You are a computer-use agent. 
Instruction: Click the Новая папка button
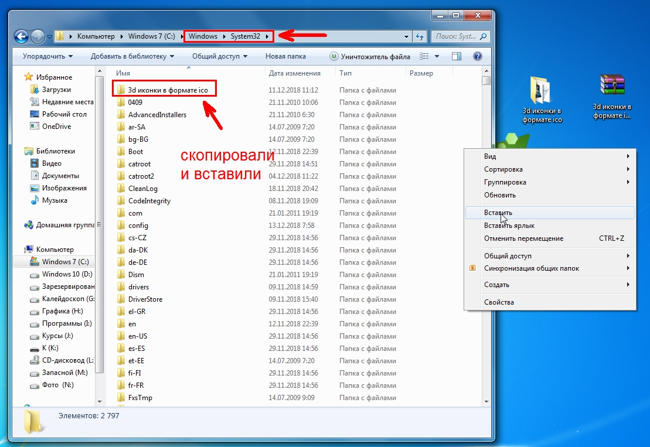click(x=286, y=56)
